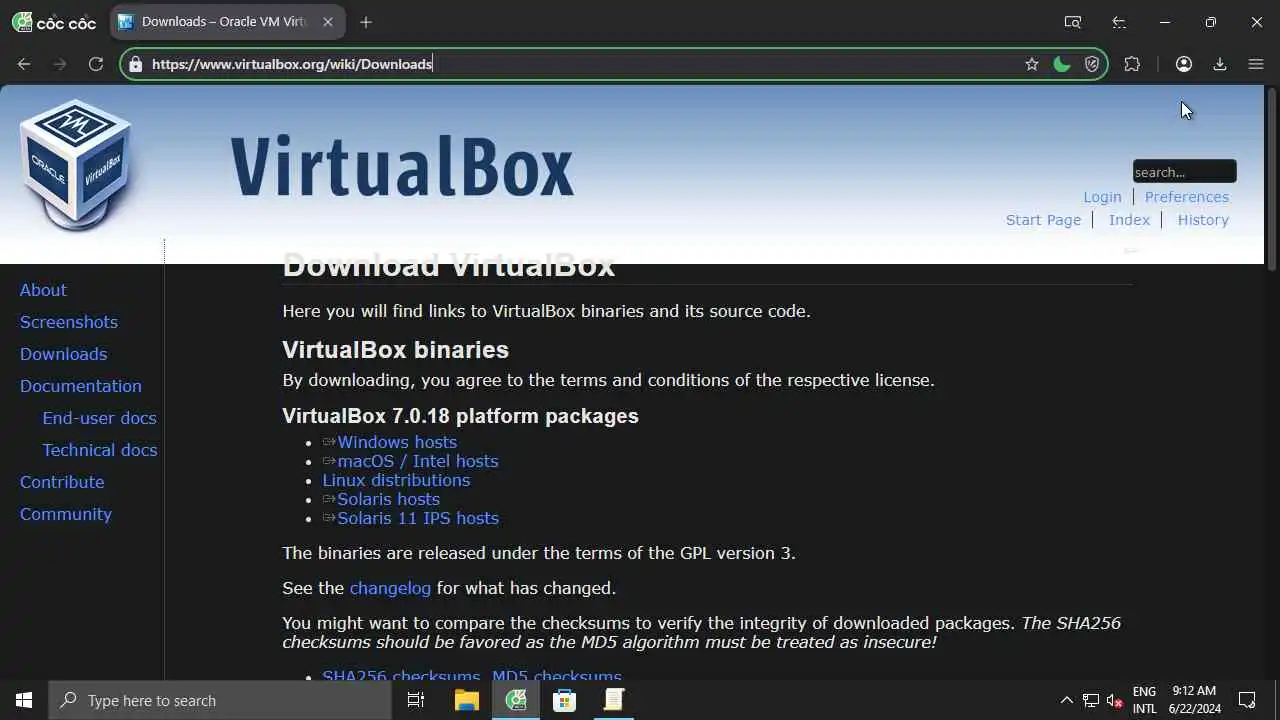The height and width of the screenshot is (720, 1280).
Task: Open the user profile icon
Action: (x=1184, y=64)
